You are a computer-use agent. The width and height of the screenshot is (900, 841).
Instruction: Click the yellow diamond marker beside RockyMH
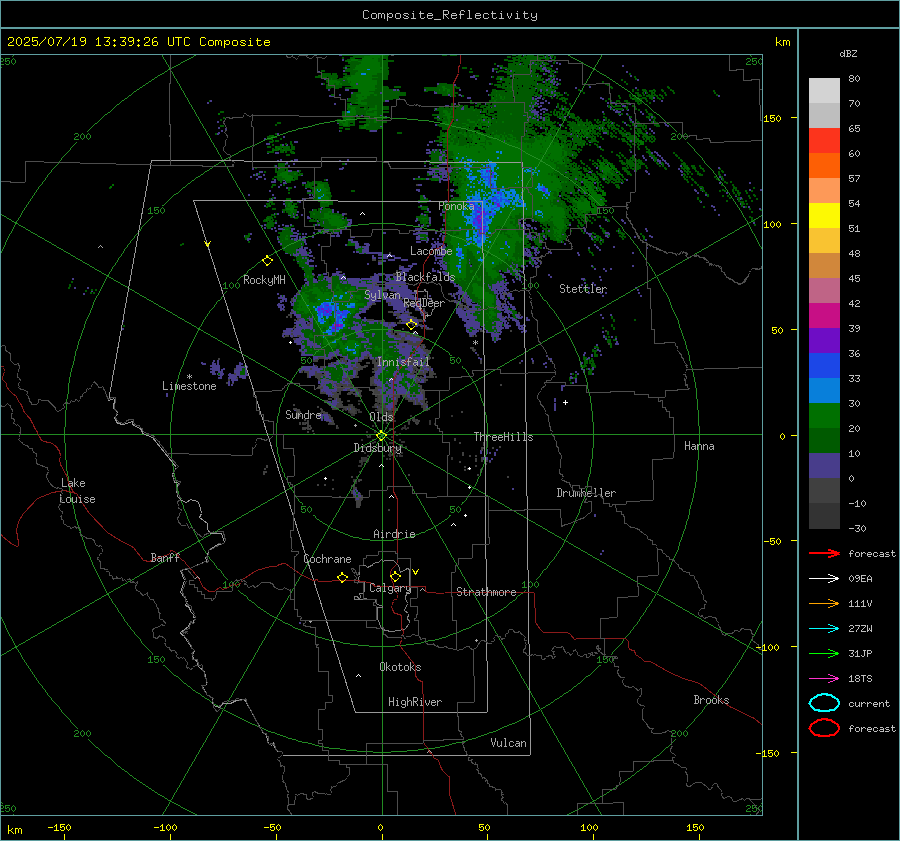(267, 261)
